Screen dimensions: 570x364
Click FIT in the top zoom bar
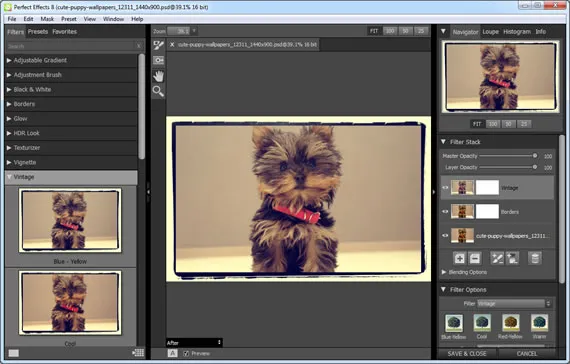click(x=374, y=31)
